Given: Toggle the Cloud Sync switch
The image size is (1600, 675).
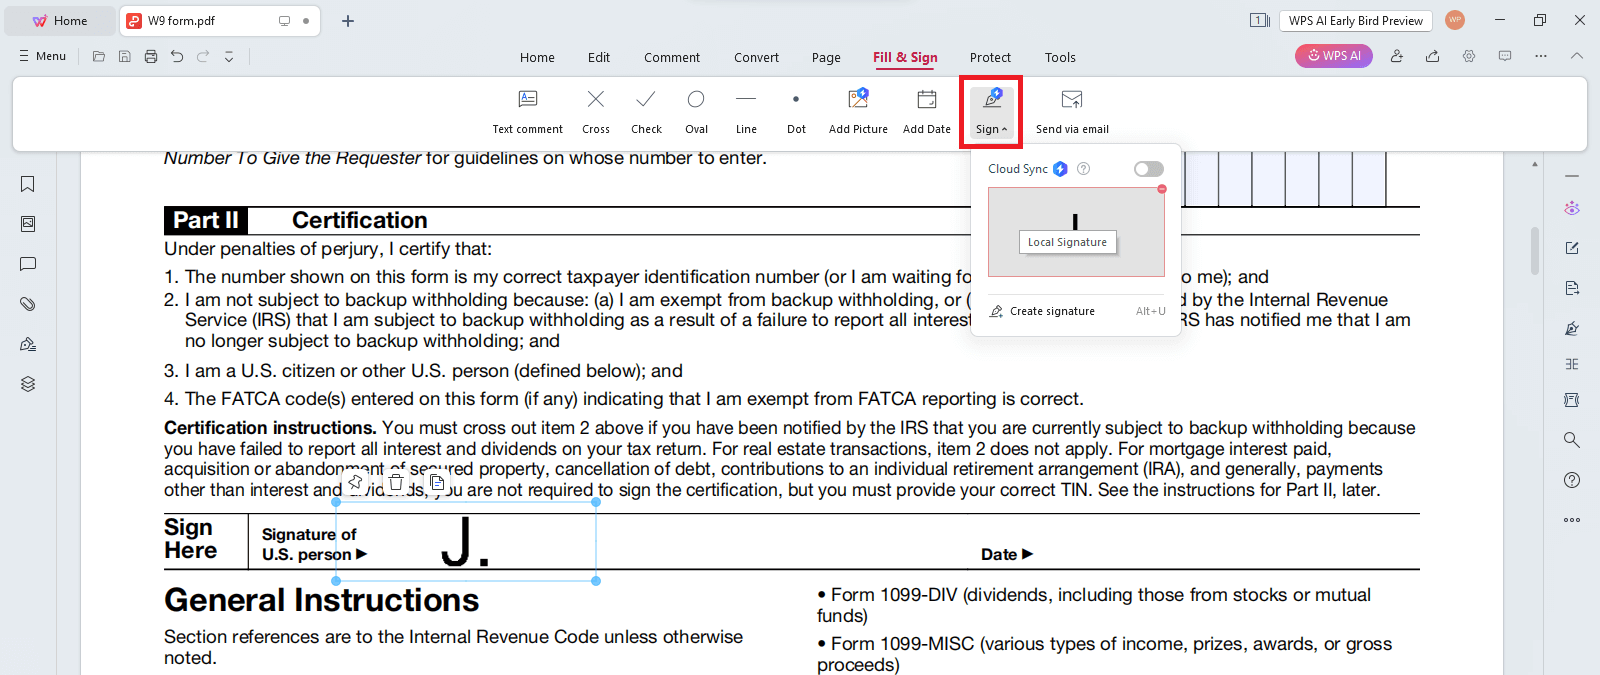Looking at the screenshot, I should (x=1148, y=169).
